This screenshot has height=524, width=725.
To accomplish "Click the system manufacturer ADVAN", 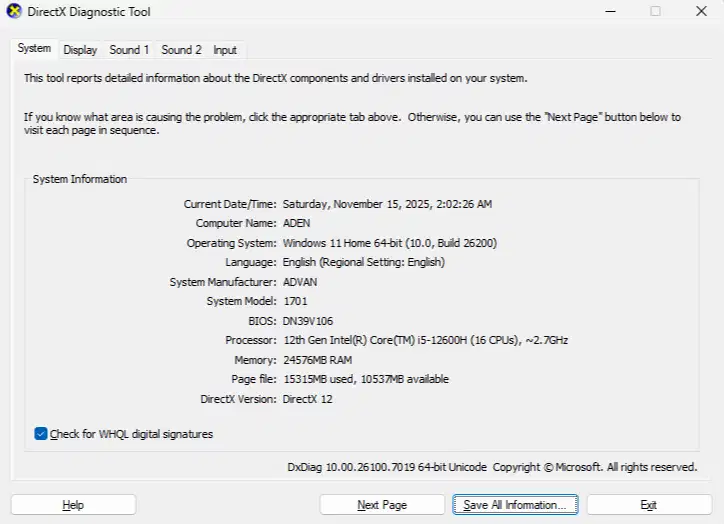I will (x=300, y=282).
